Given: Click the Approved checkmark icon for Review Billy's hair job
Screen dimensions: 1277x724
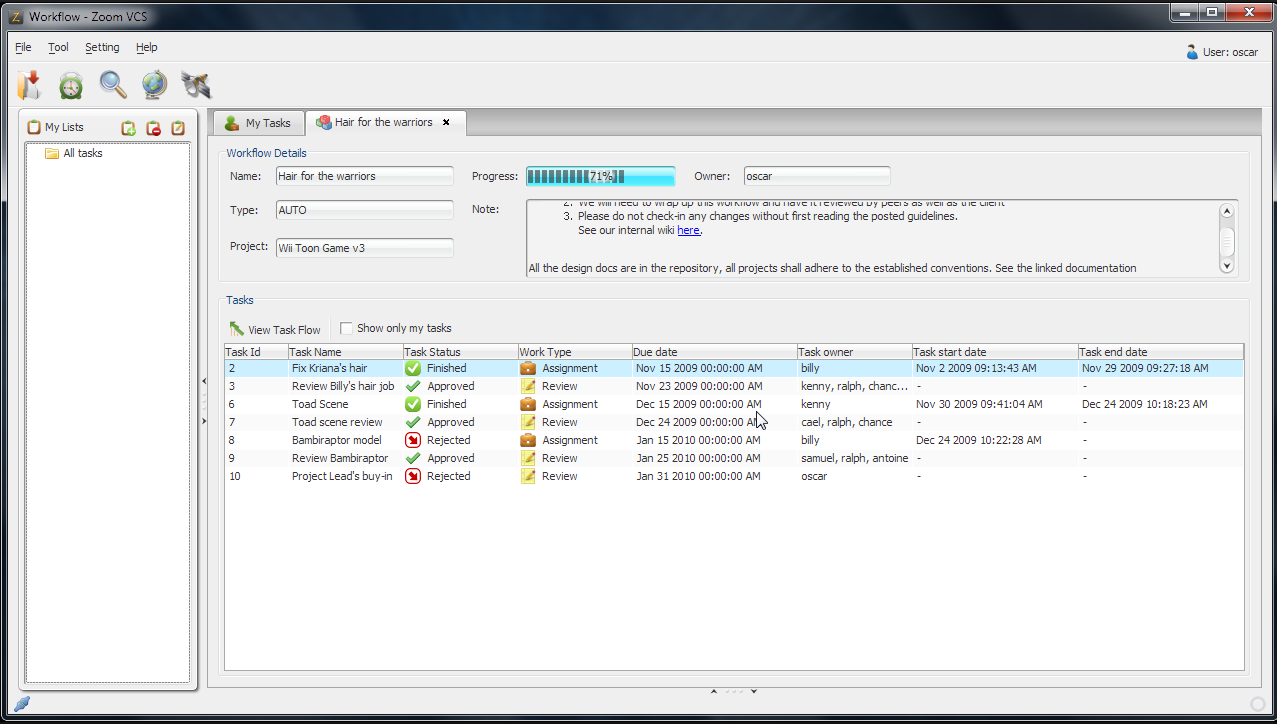Looking at the screenshot, I should point(412,386).
